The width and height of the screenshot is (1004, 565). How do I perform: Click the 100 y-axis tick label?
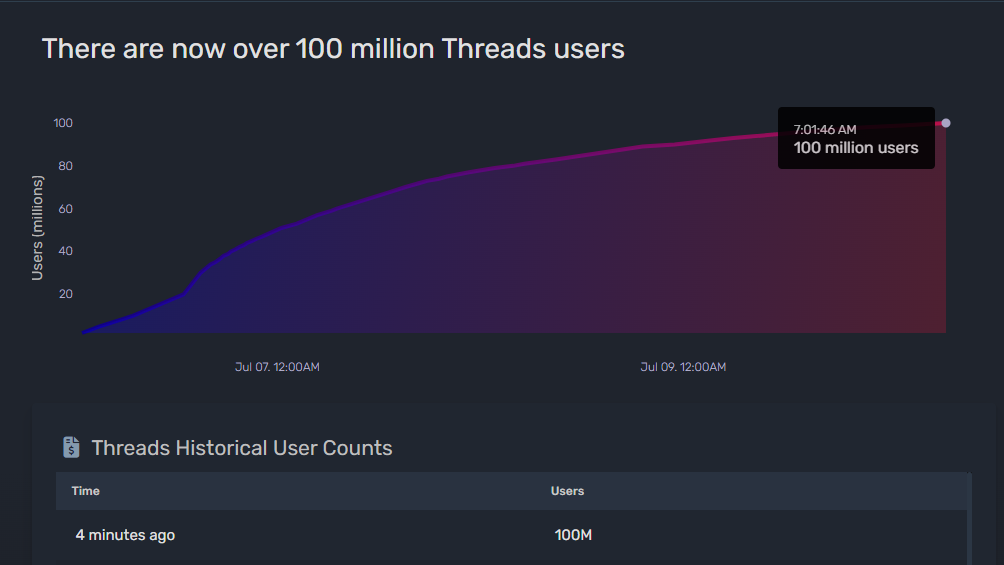(64, 123)
